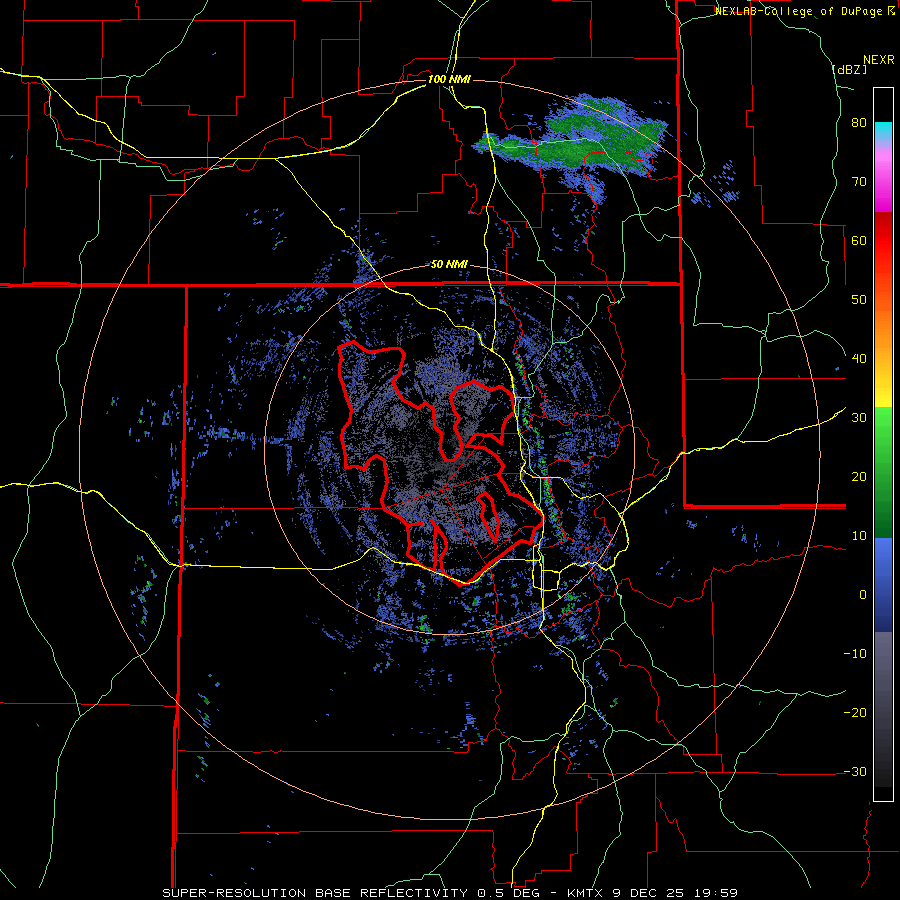Screen dimensions: 900x900
Task: Click the NEXR label above the color bar
Action: [x=878, y=60]
